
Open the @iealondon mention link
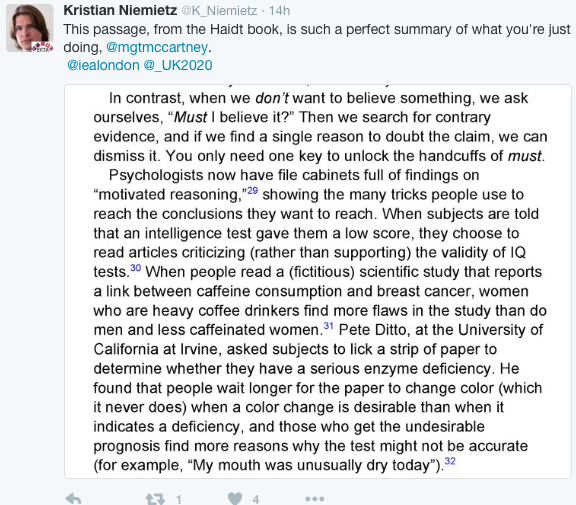(103, 65)
